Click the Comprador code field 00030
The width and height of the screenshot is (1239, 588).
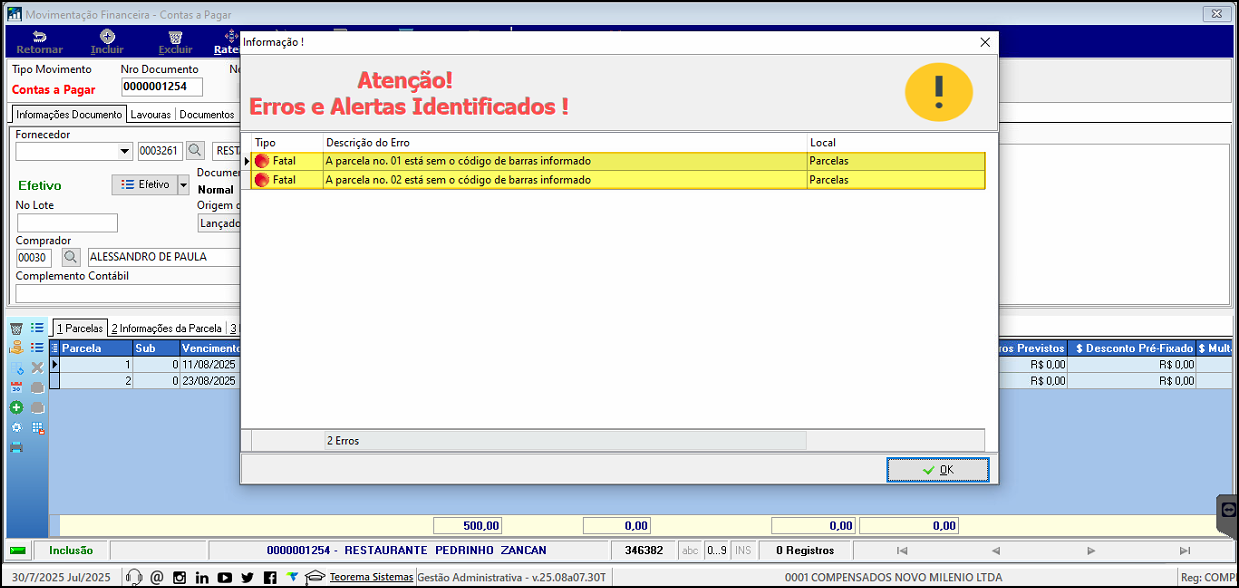[34, 258]
